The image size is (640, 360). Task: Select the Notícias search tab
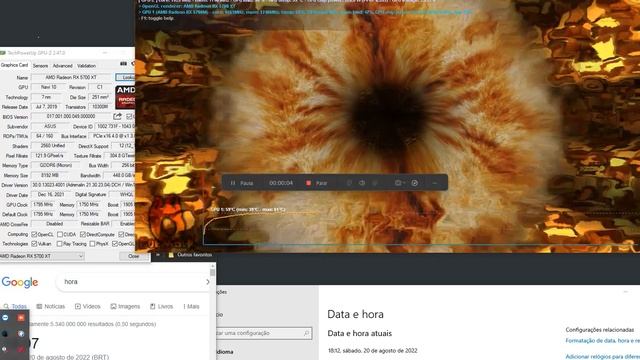(51, 307)
